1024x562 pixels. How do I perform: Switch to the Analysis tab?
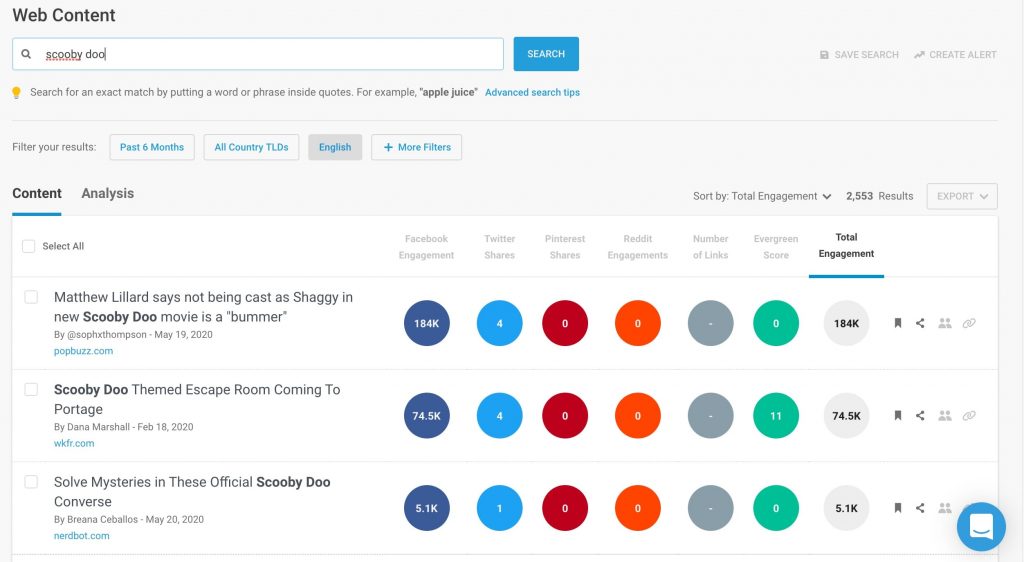tap(108, 194)
